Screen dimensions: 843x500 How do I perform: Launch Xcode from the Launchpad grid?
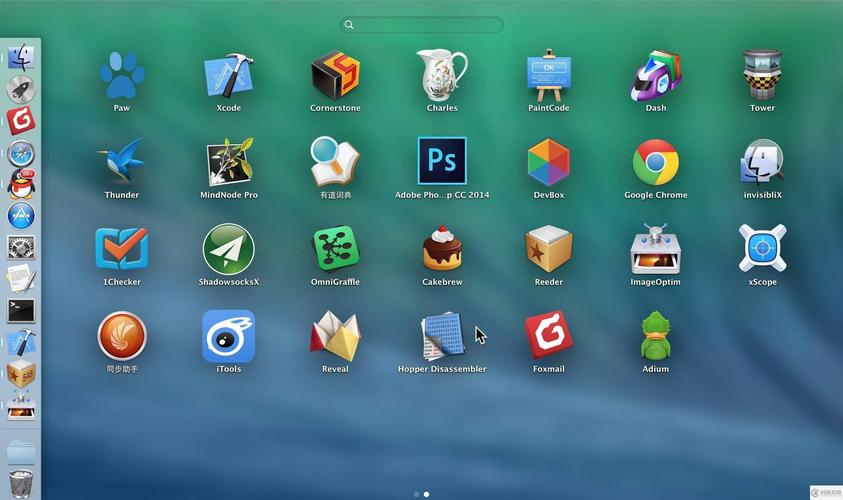click(x=228, y=75)
